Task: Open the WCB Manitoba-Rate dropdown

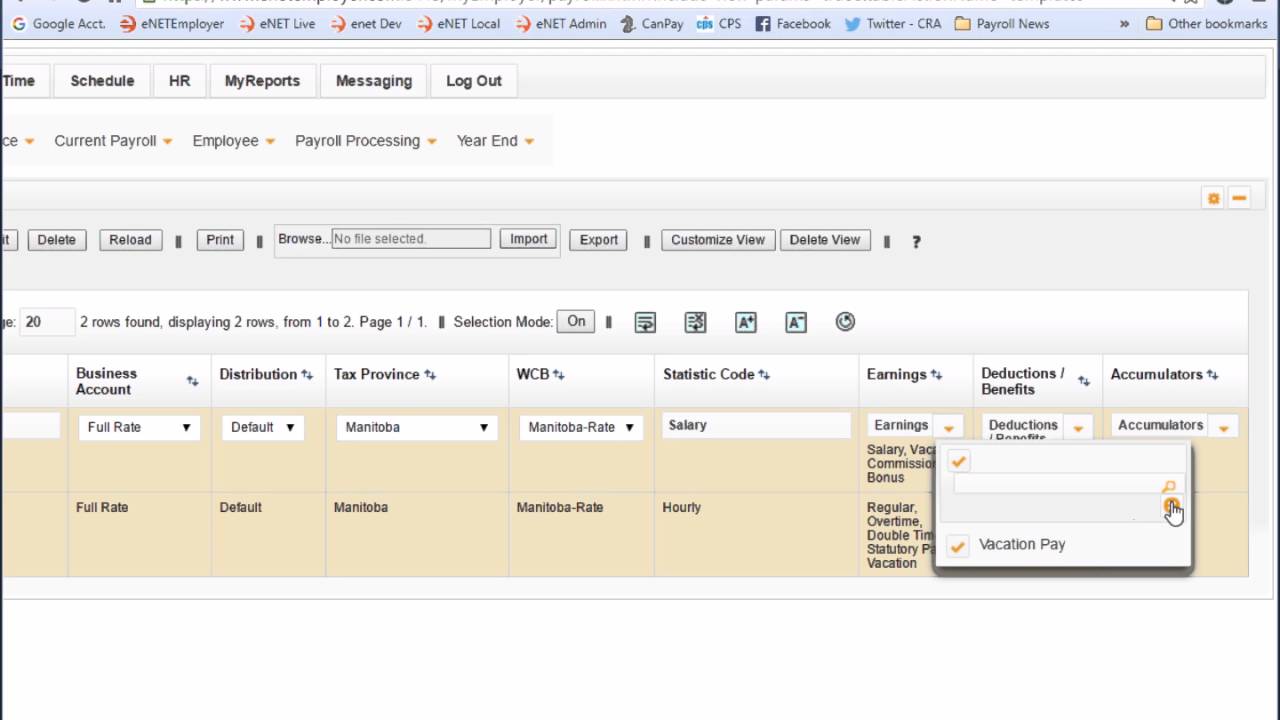Action: click(x=581, y=427)
